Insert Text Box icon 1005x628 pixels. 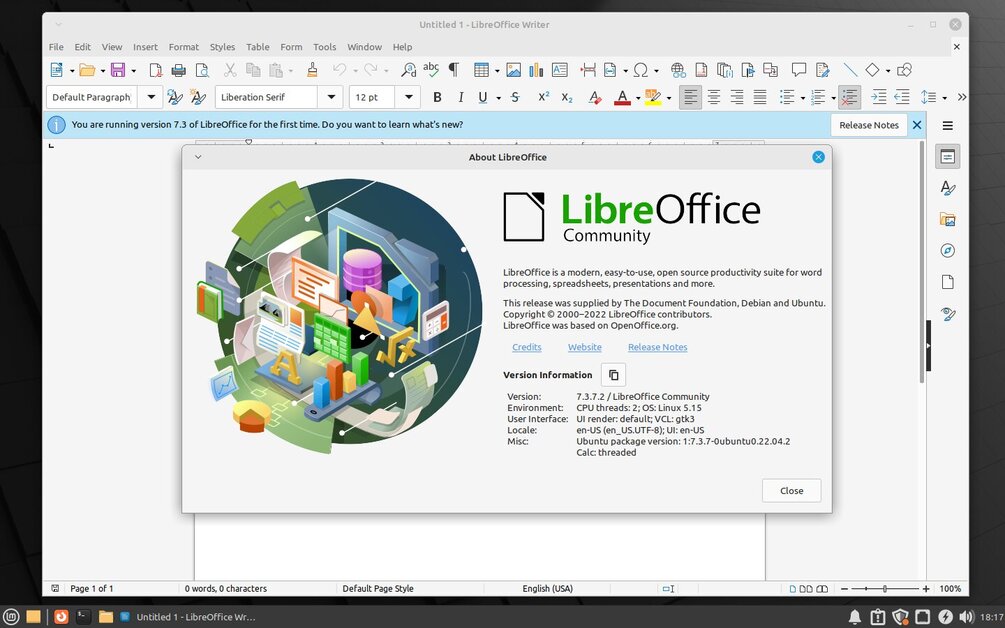pos(560,70)
